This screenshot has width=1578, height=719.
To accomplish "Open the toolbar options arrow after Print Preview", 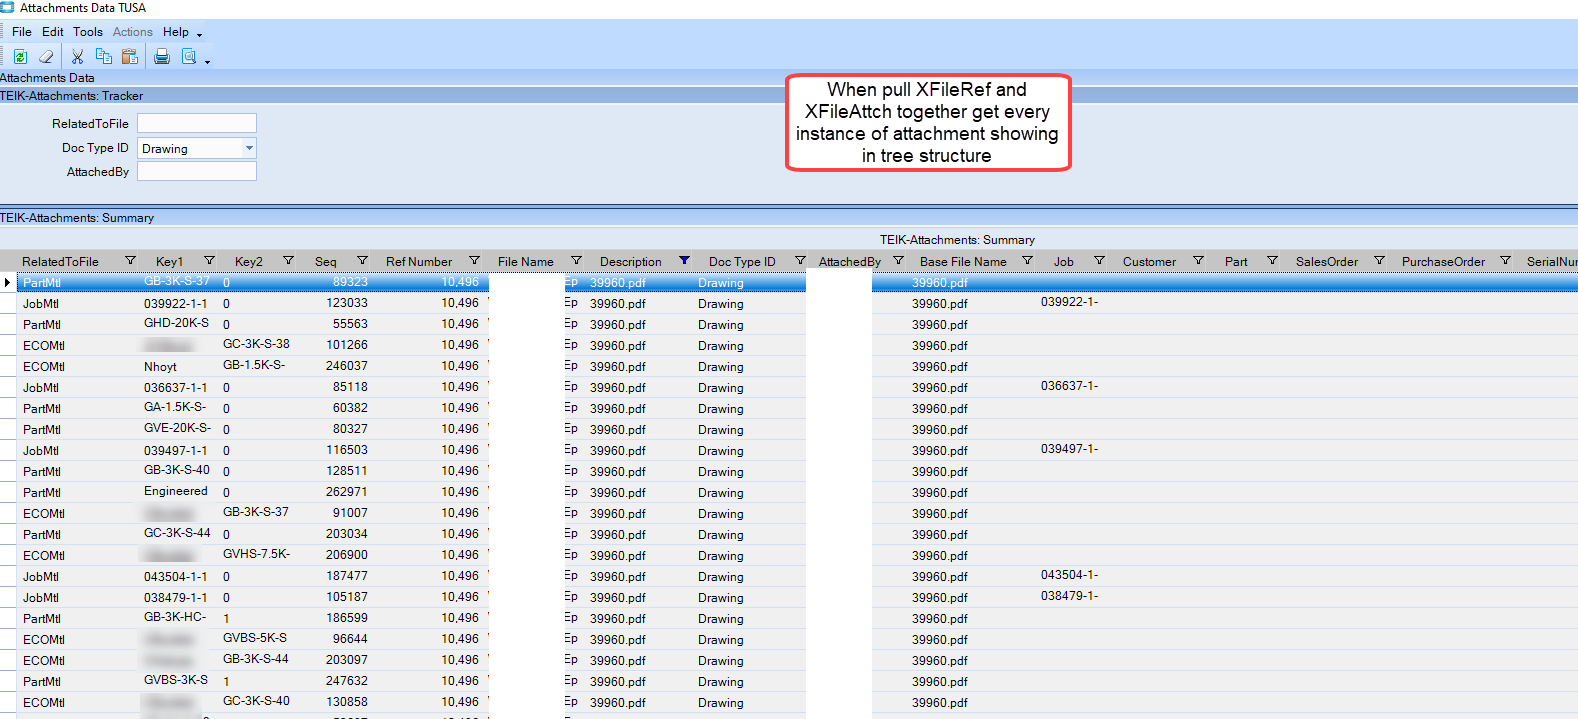I will click(x=208, y=61).
